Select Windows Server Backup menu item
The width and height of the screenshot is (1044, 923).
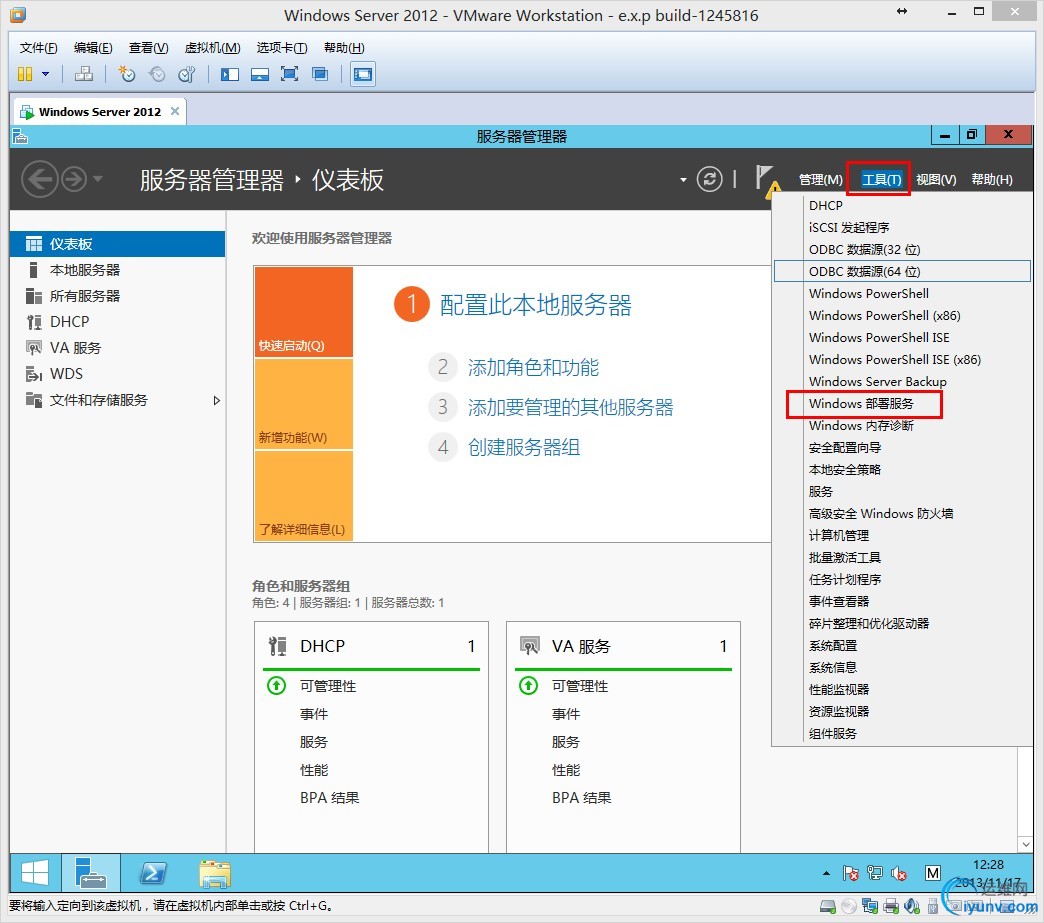click(x=878, y=382)
